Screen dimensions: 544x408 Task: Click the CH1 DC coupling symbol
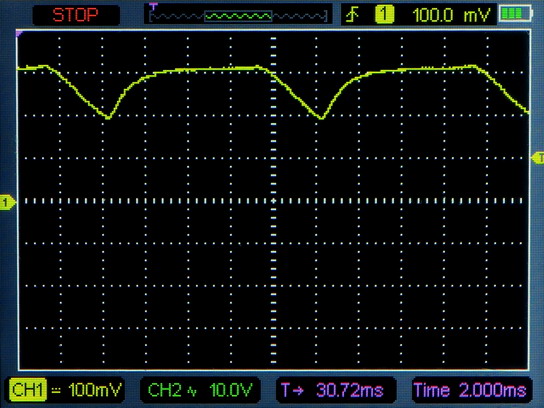[x=56, y=390]
